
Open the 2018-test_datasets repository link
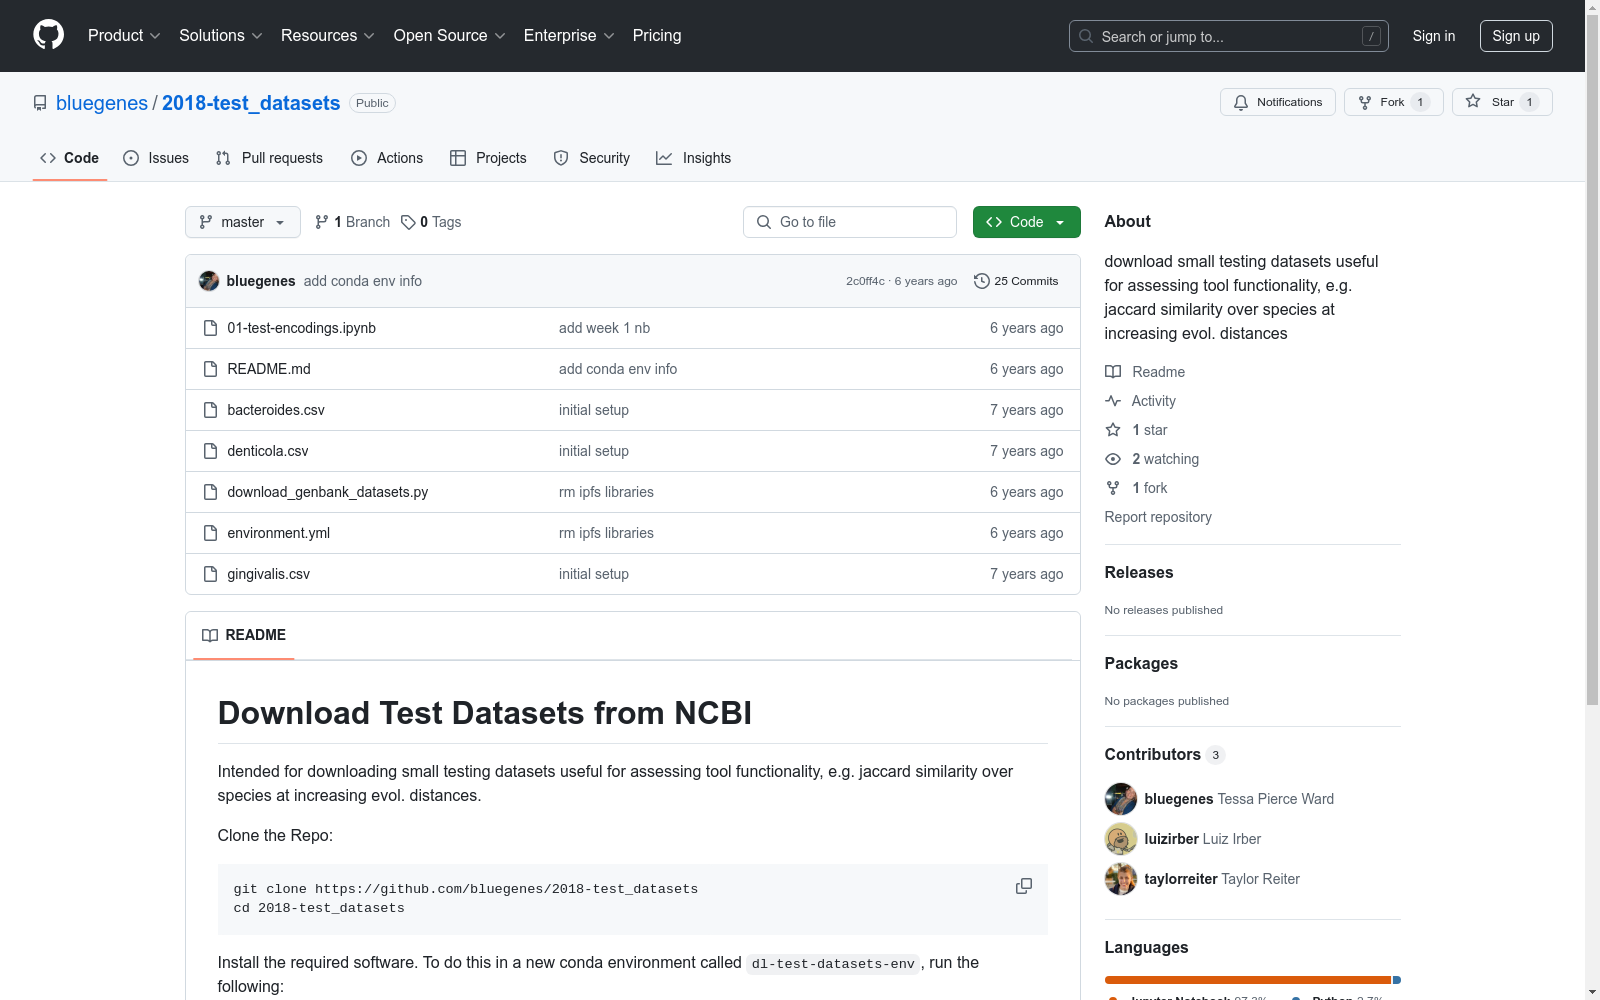[x=251, y=103]
